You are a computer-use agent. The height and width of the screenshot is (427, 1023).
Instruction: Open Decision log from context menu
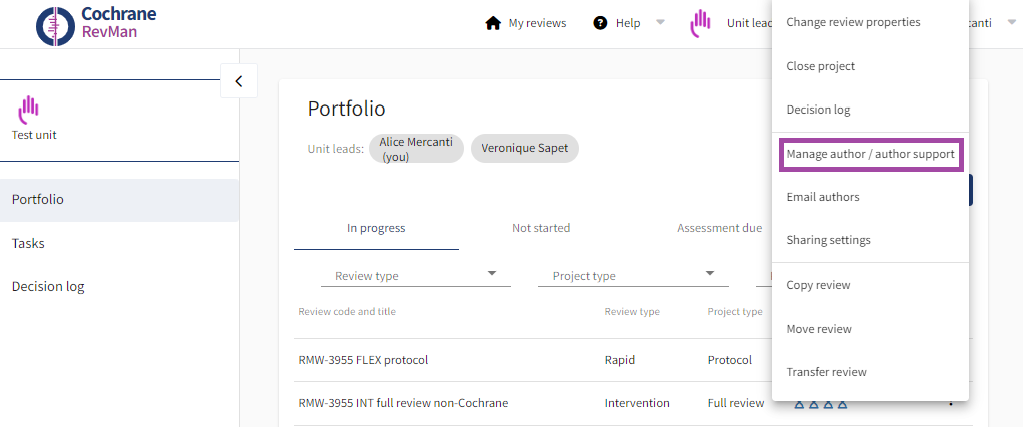tap(818, 110)
